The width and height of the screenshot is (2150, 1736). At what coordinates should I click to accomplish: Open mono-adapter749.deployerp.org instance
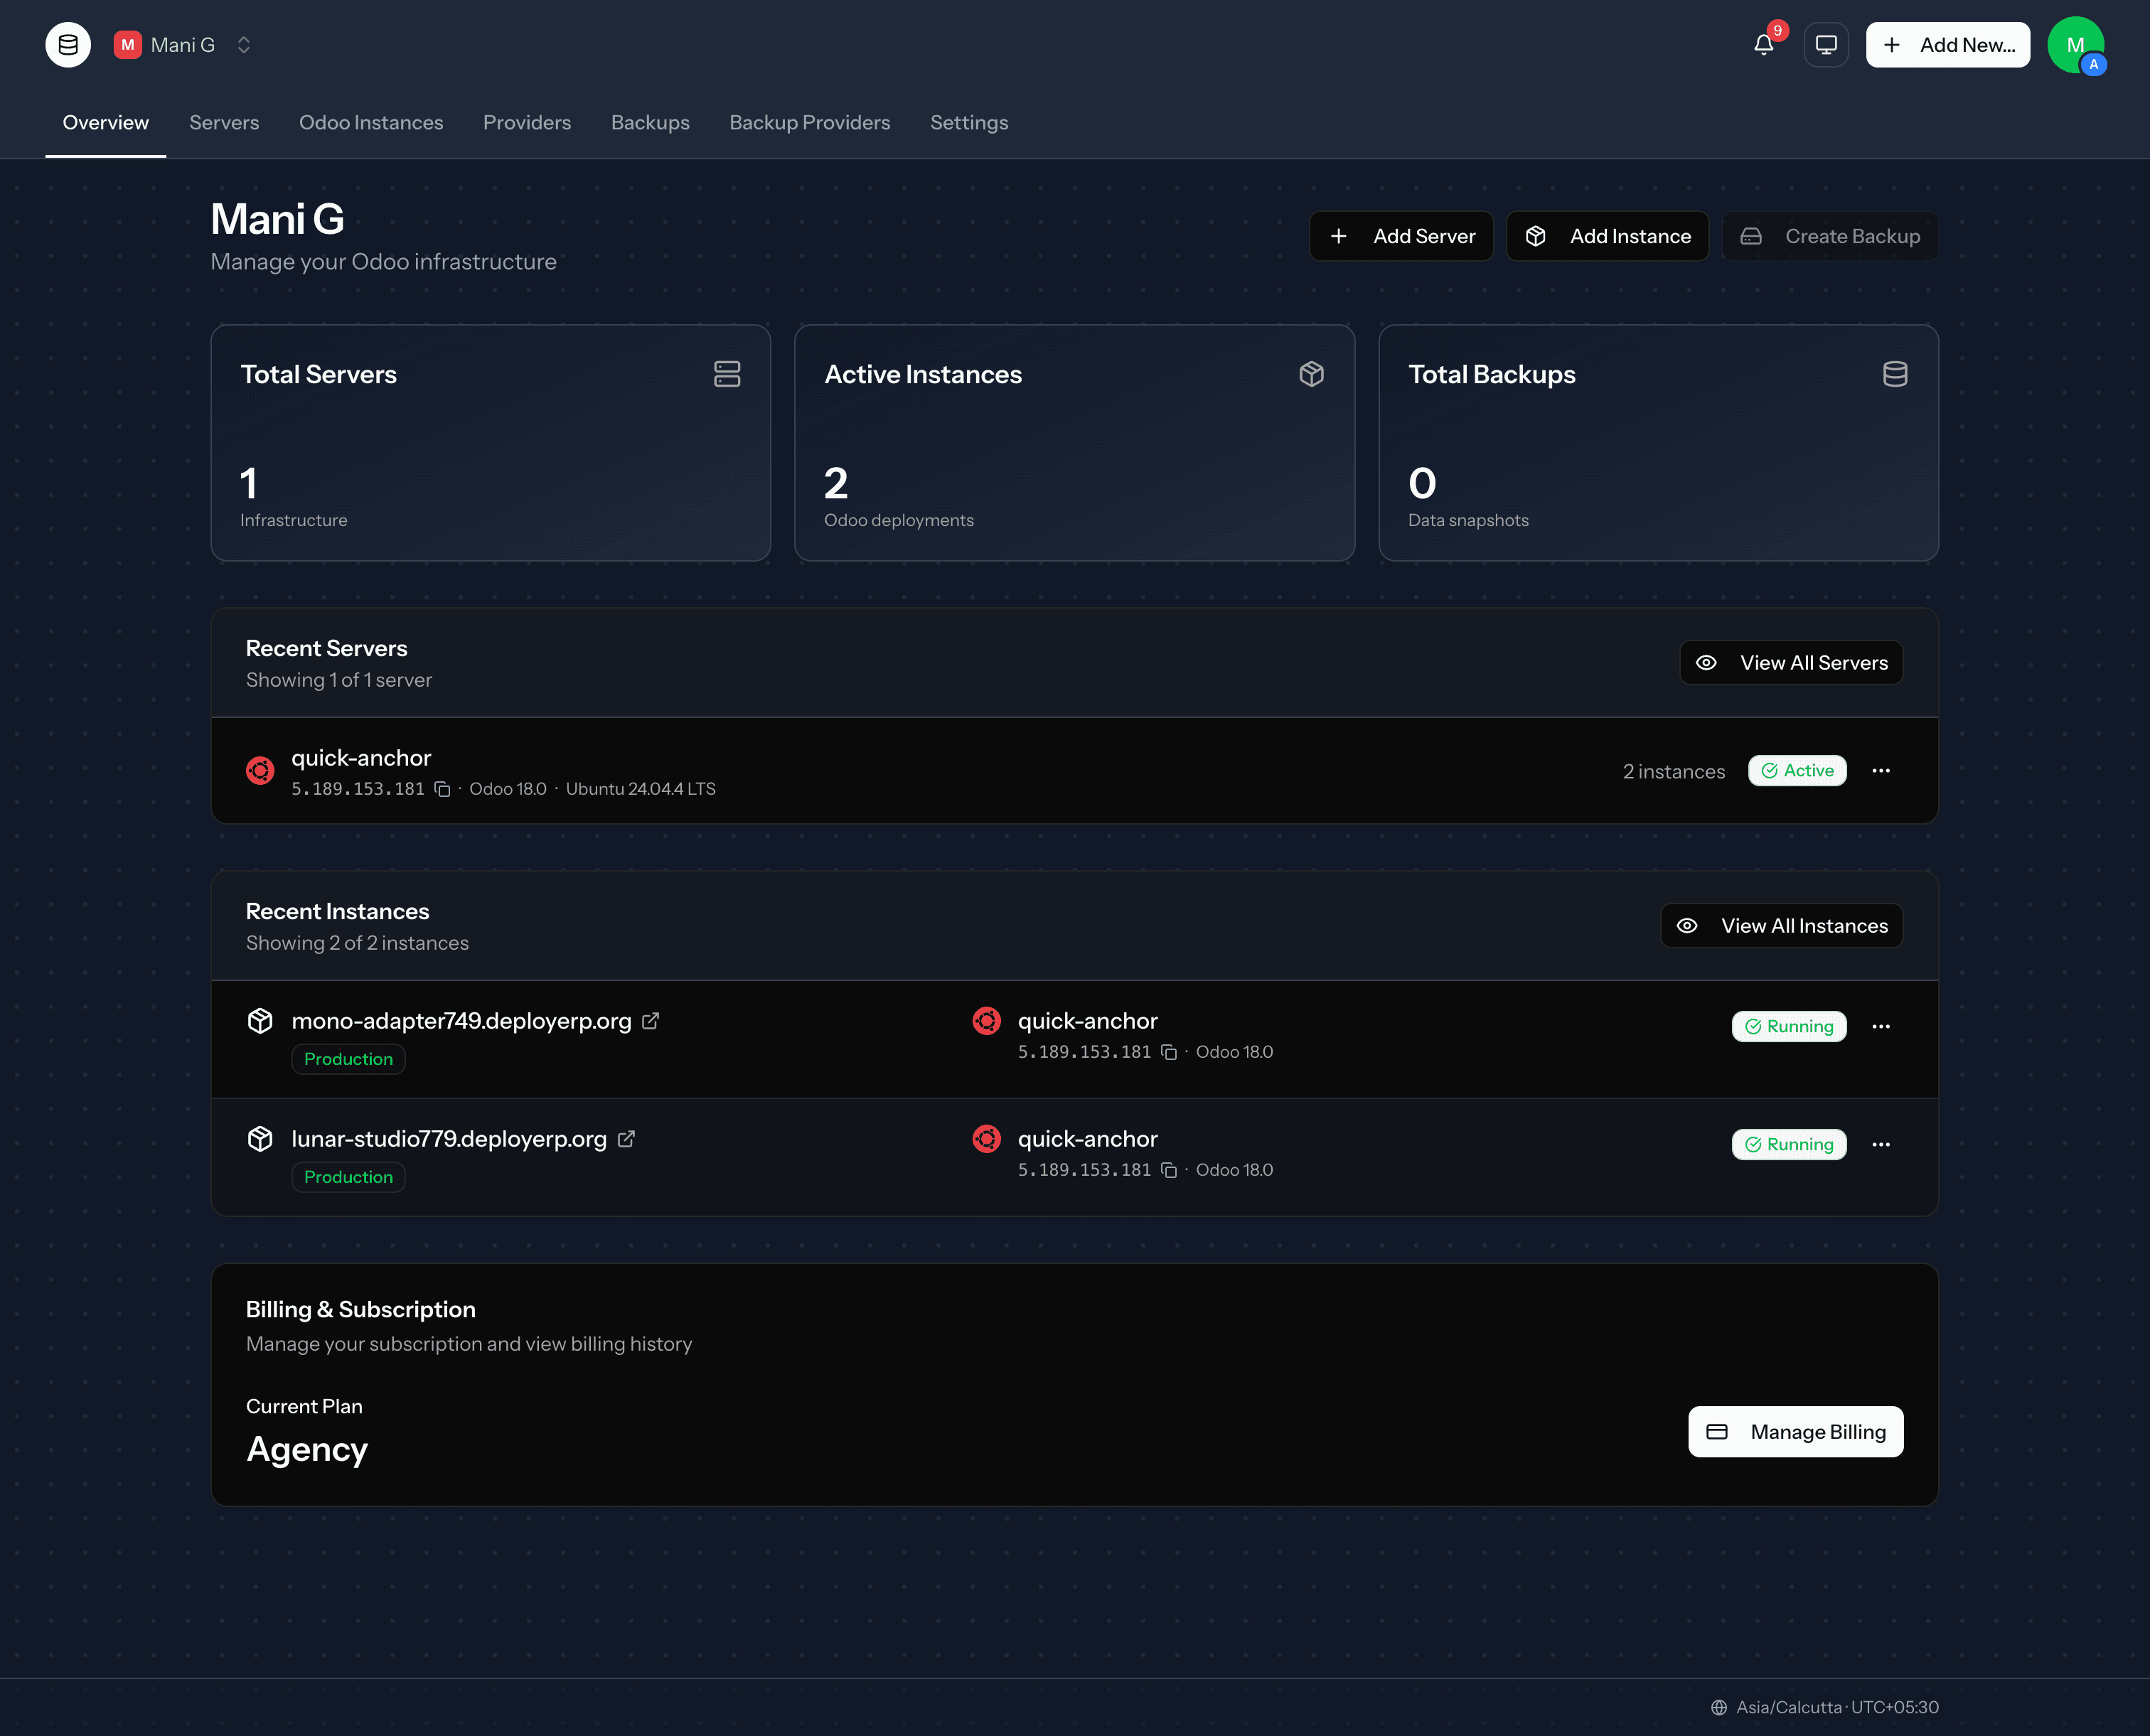[x=461, y=1021]
